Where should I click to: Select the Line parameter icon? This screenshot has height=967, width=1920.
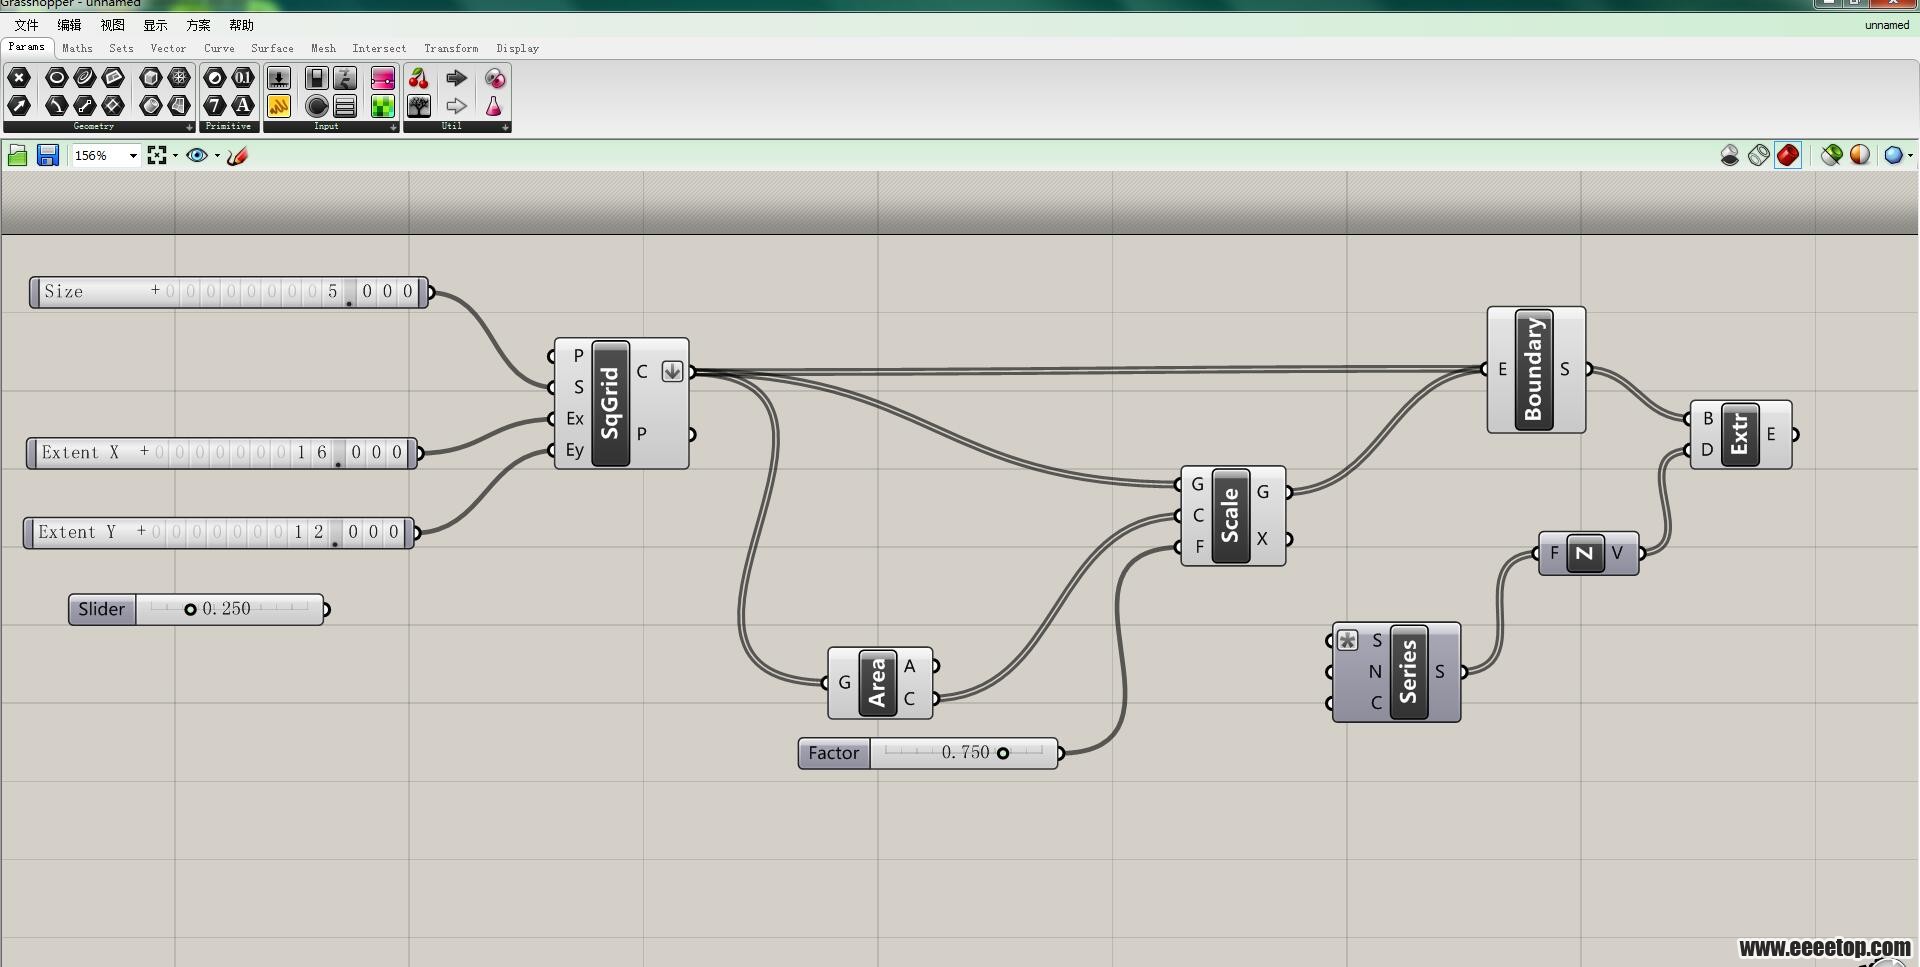[x=84, y=105]
